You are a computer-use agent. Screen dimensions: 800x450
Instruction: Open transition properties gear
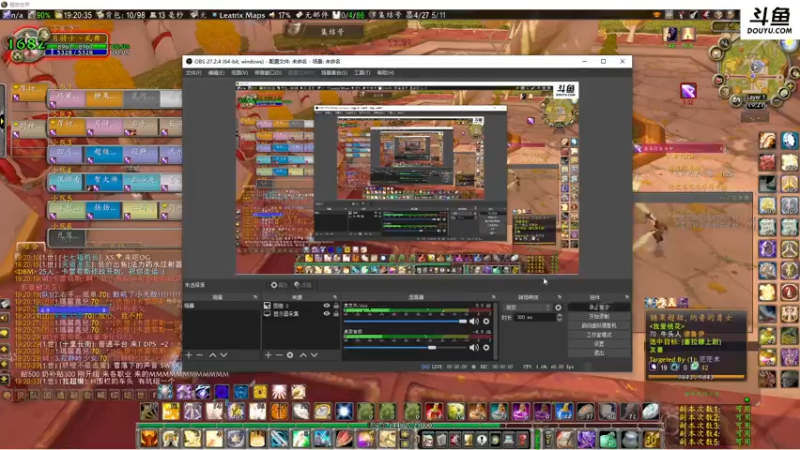tap(558, 307)
